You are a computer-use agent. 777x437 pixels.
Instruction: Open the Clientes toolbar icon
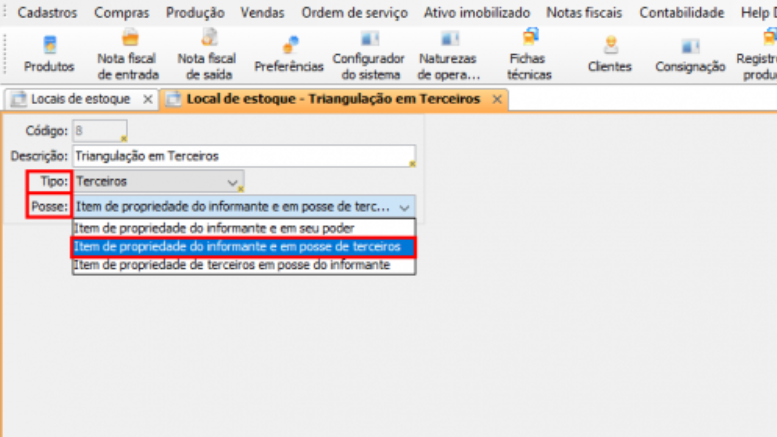[609, 53]
